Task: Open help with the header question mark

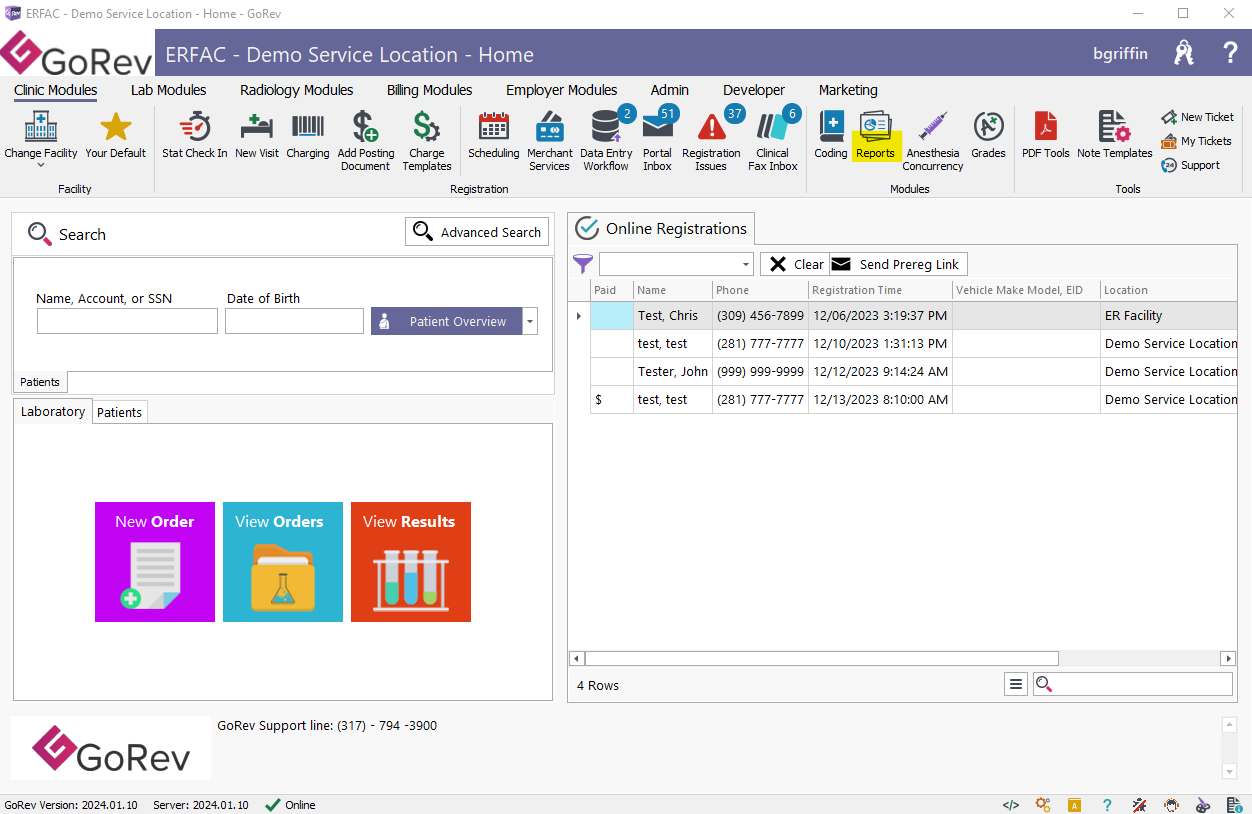Action: pyautogui.click(x=1230, y=53)
